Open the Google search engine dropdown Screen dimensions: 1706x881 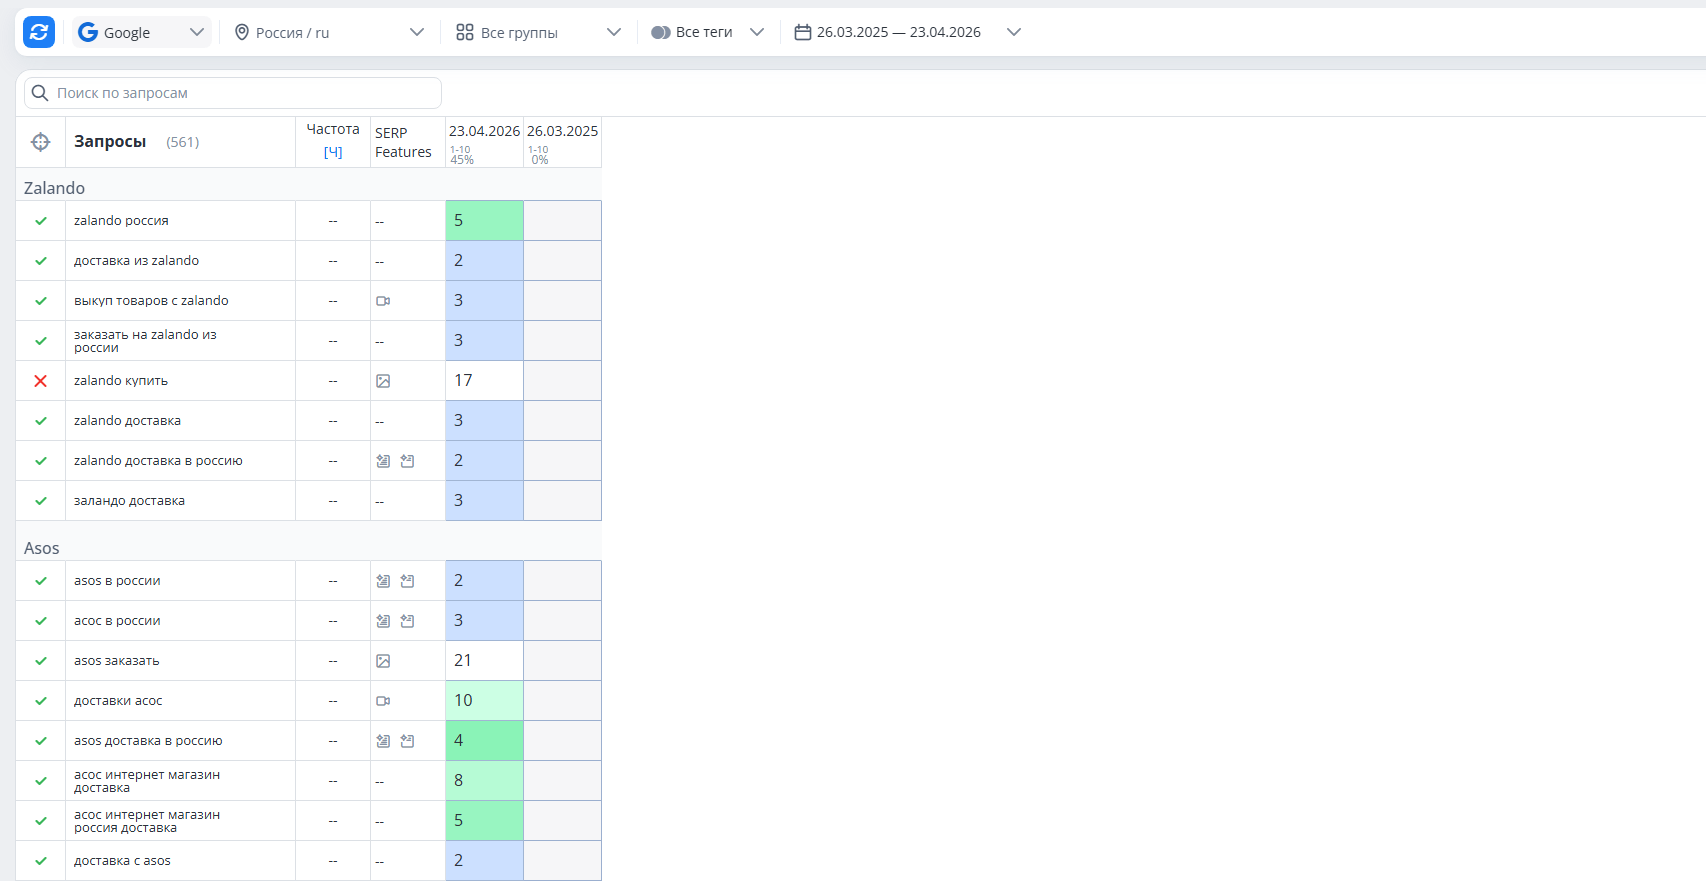pos(142,32)
